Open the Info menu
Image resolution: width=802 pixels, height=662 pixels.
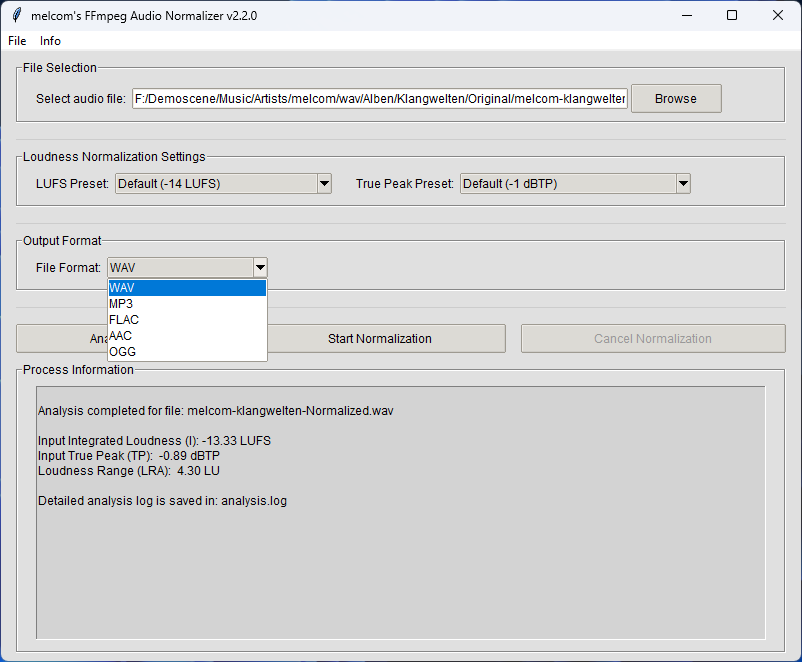[x=50, y=41]
